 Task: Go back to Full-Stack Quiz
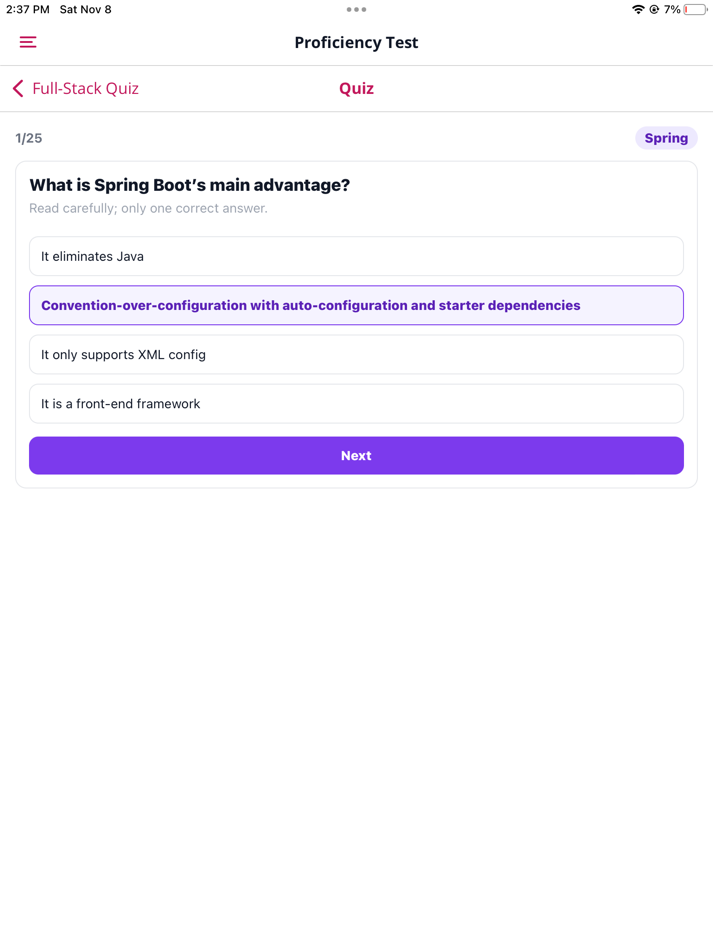pos(85,89)
